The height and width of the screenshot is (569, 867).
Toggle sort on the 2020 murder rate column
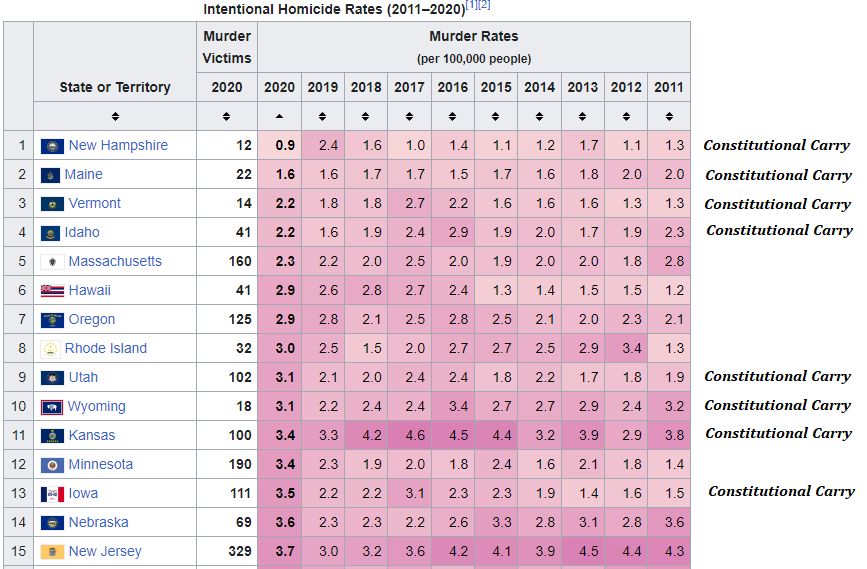point(279,116)
